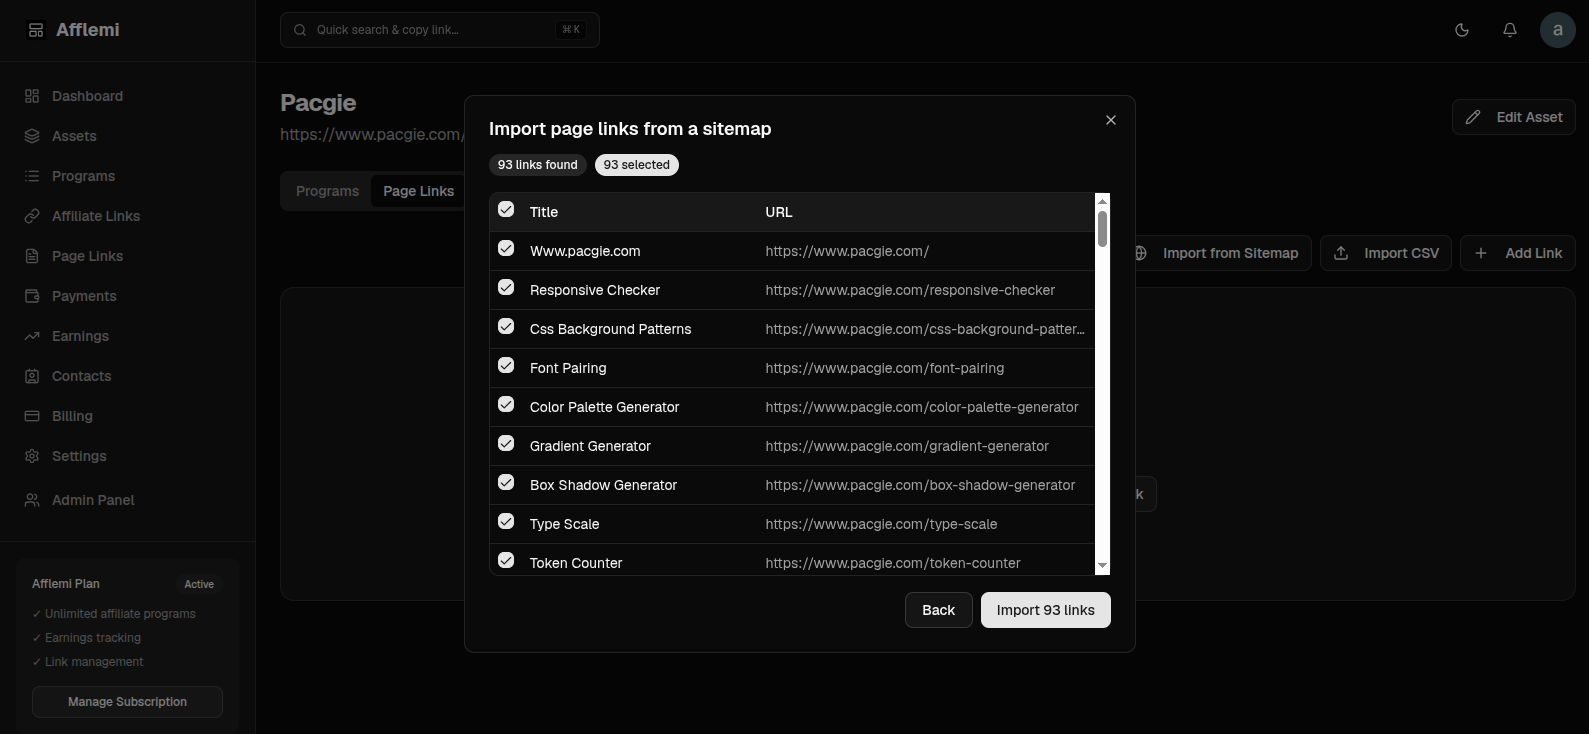Open the user avatar menu

[x=1557, y=30]
